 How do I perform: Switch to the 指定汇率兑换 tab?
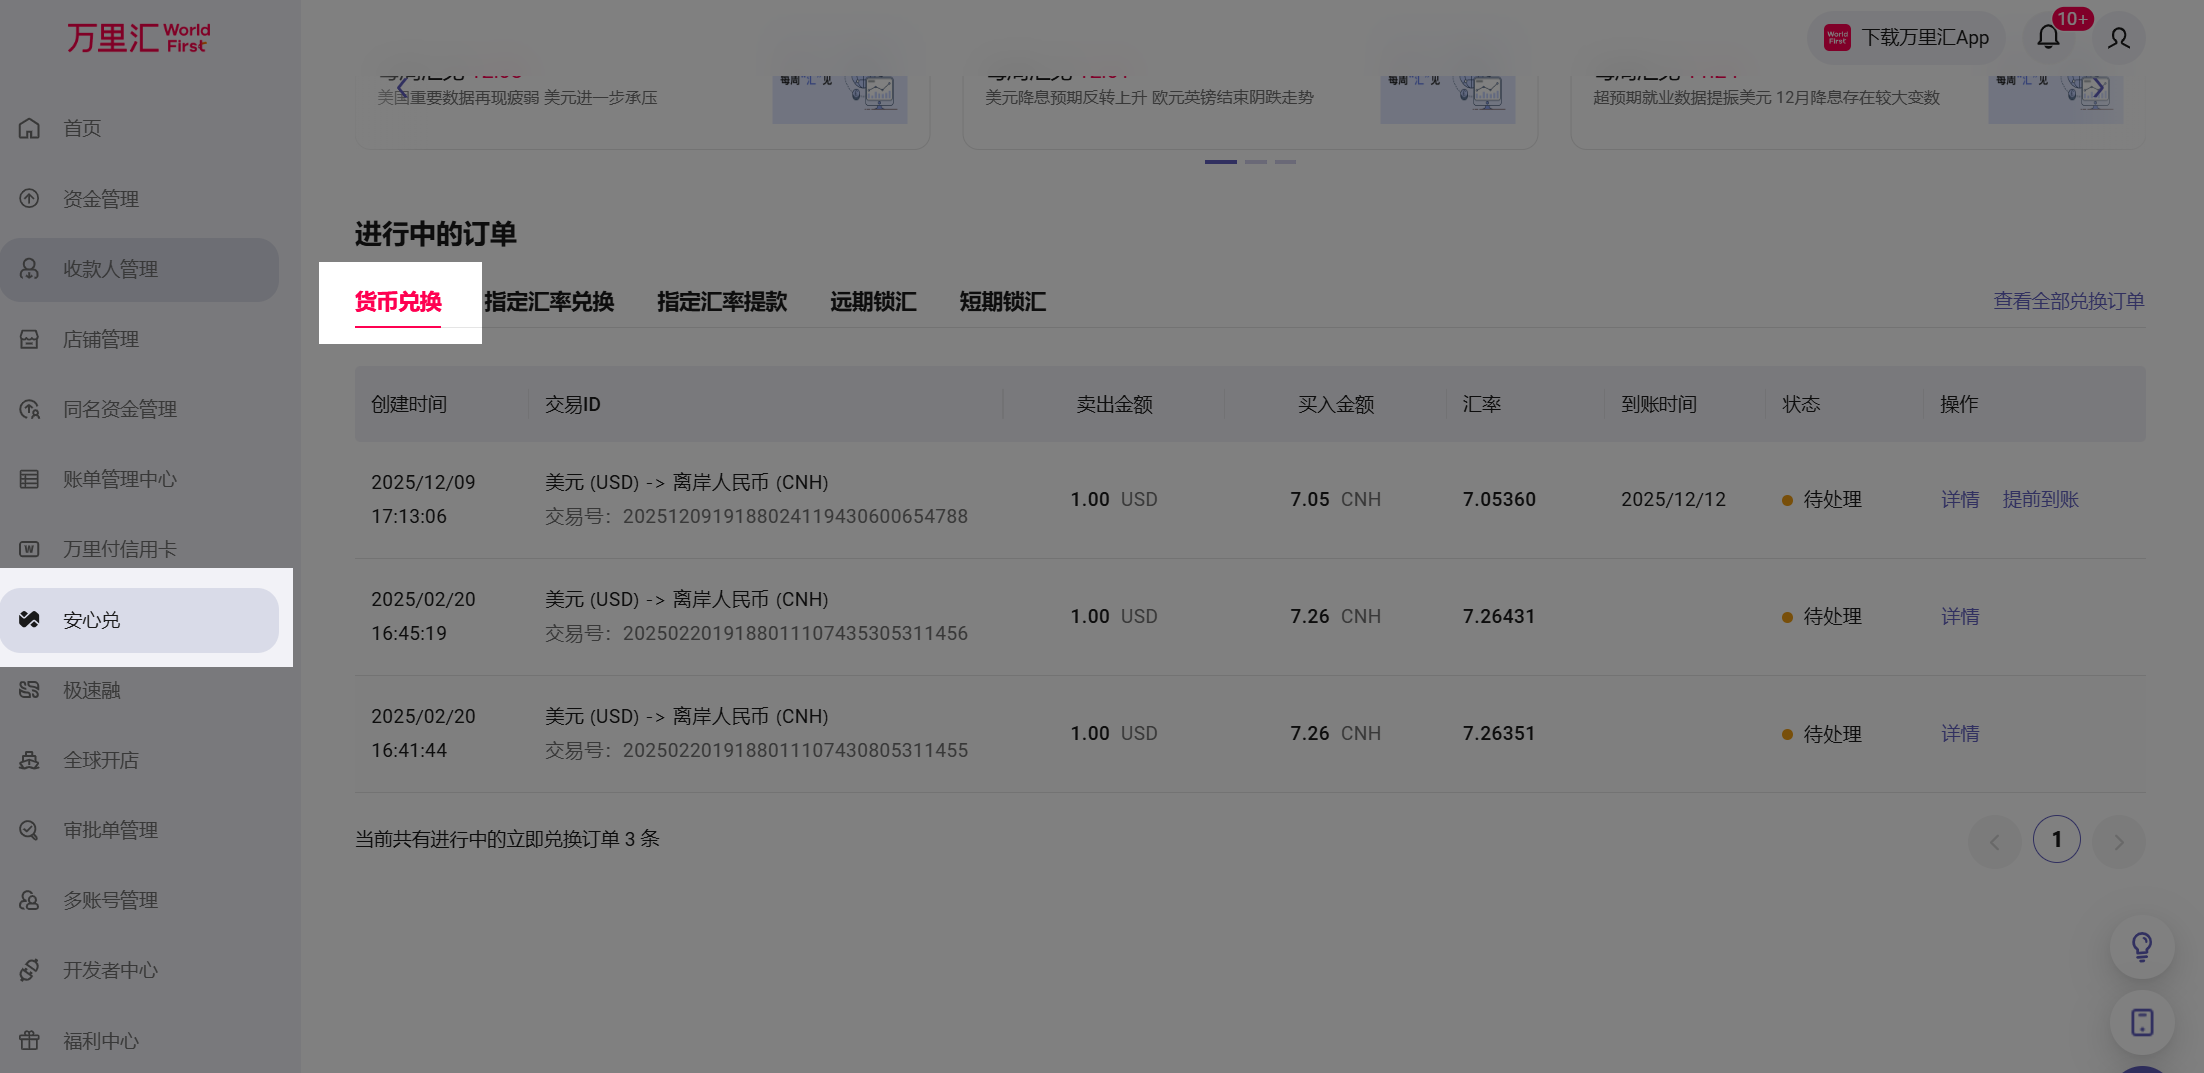(549, 302)
